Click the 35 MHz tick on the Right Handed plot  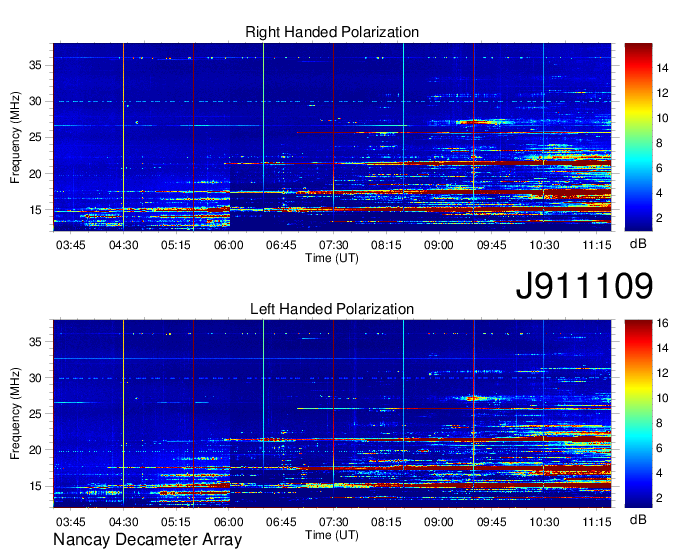pos(35,65)
